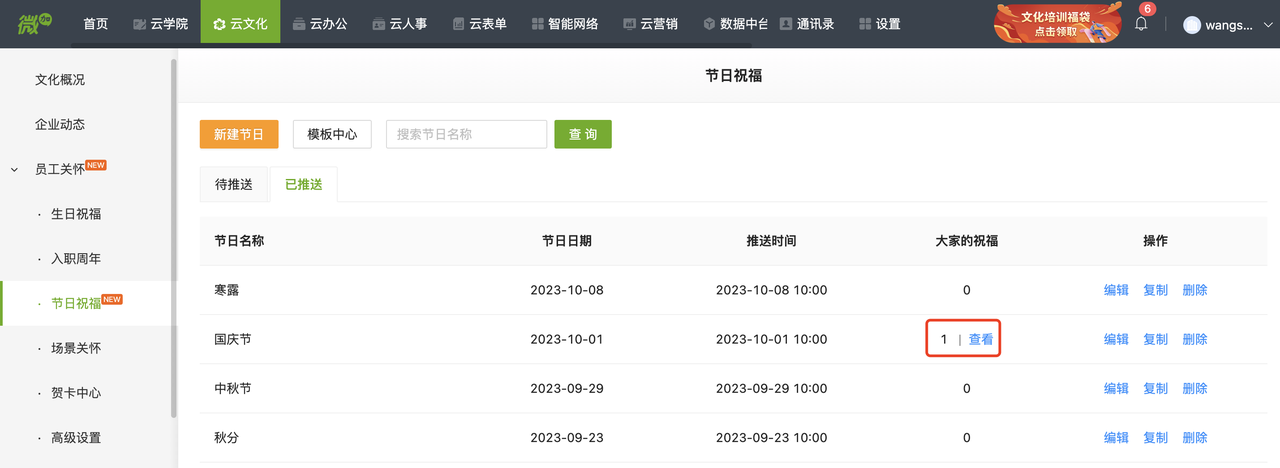Click the green logo at top left
The image size is (1280, 468).
pos(35,22)
